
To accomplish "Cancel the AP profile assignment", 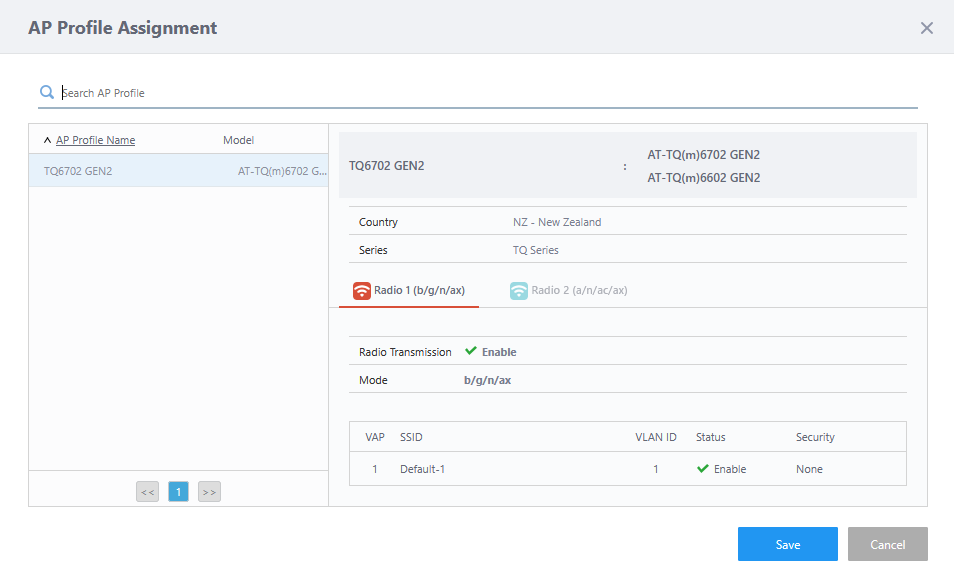I will tap(888, 544).
